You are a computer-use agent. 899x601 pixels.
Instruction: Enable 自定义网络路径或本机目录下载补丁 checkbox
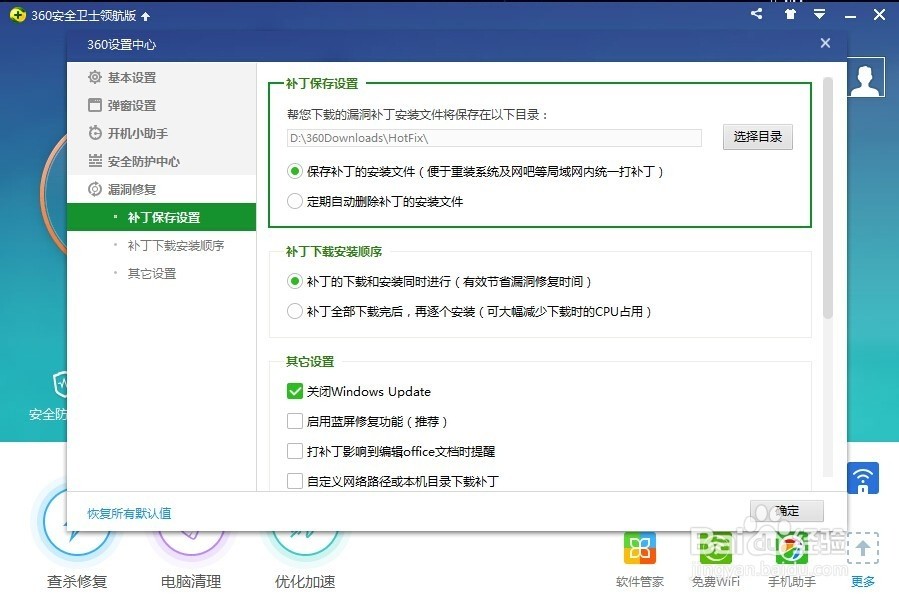pyautogui.click(x=295, y=481)
